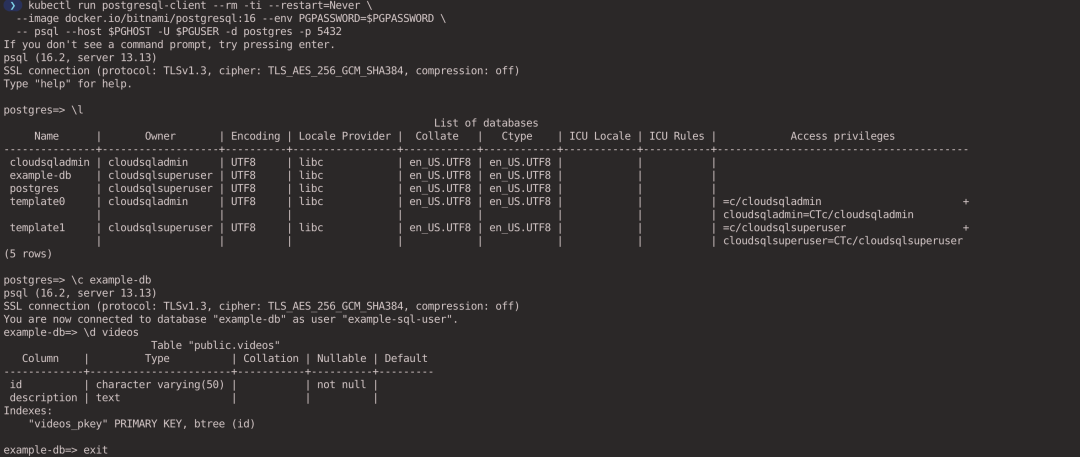Click the "List of databases" title
This screenshot has width=1080, height=457.
point(486,123)
